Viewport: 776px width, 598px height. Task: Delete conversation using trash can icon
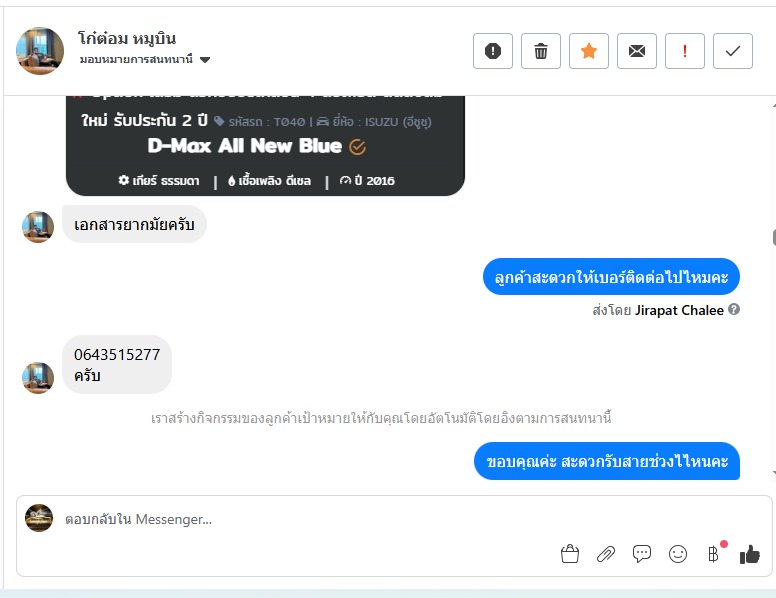[x=540, y=51]
